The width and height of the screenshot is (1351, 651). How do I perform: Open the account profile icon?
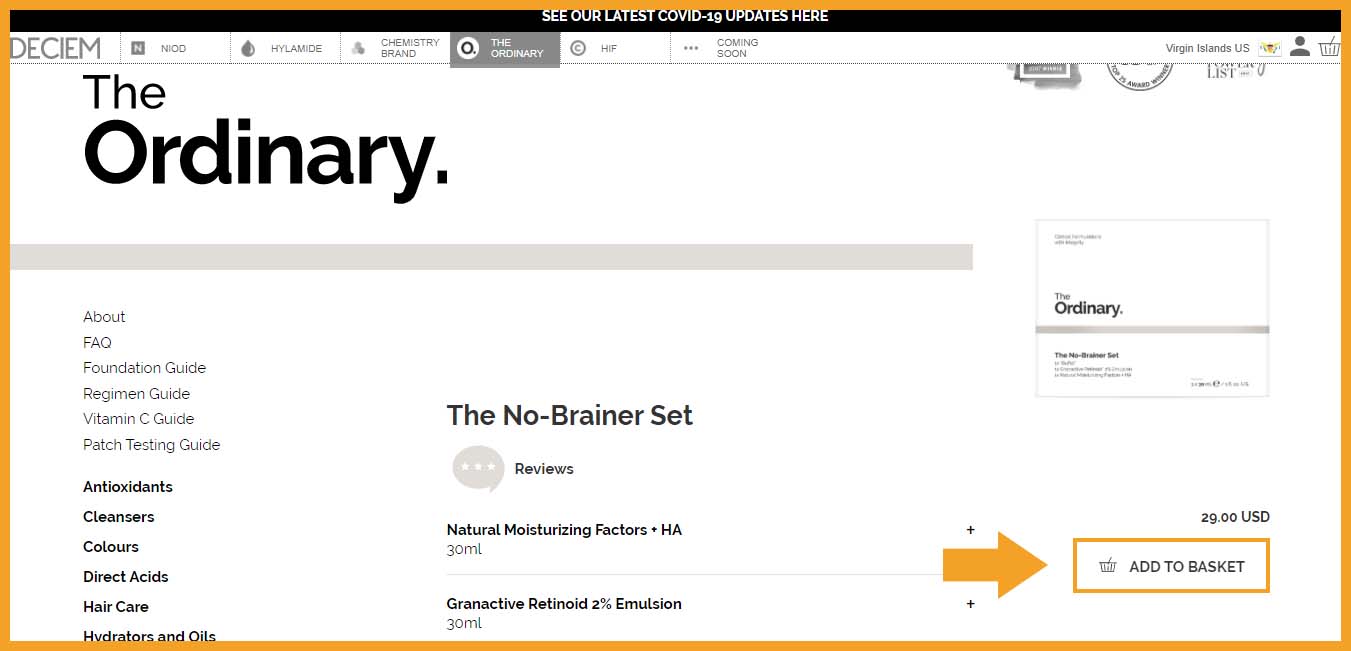click(x=1300, y=46)
